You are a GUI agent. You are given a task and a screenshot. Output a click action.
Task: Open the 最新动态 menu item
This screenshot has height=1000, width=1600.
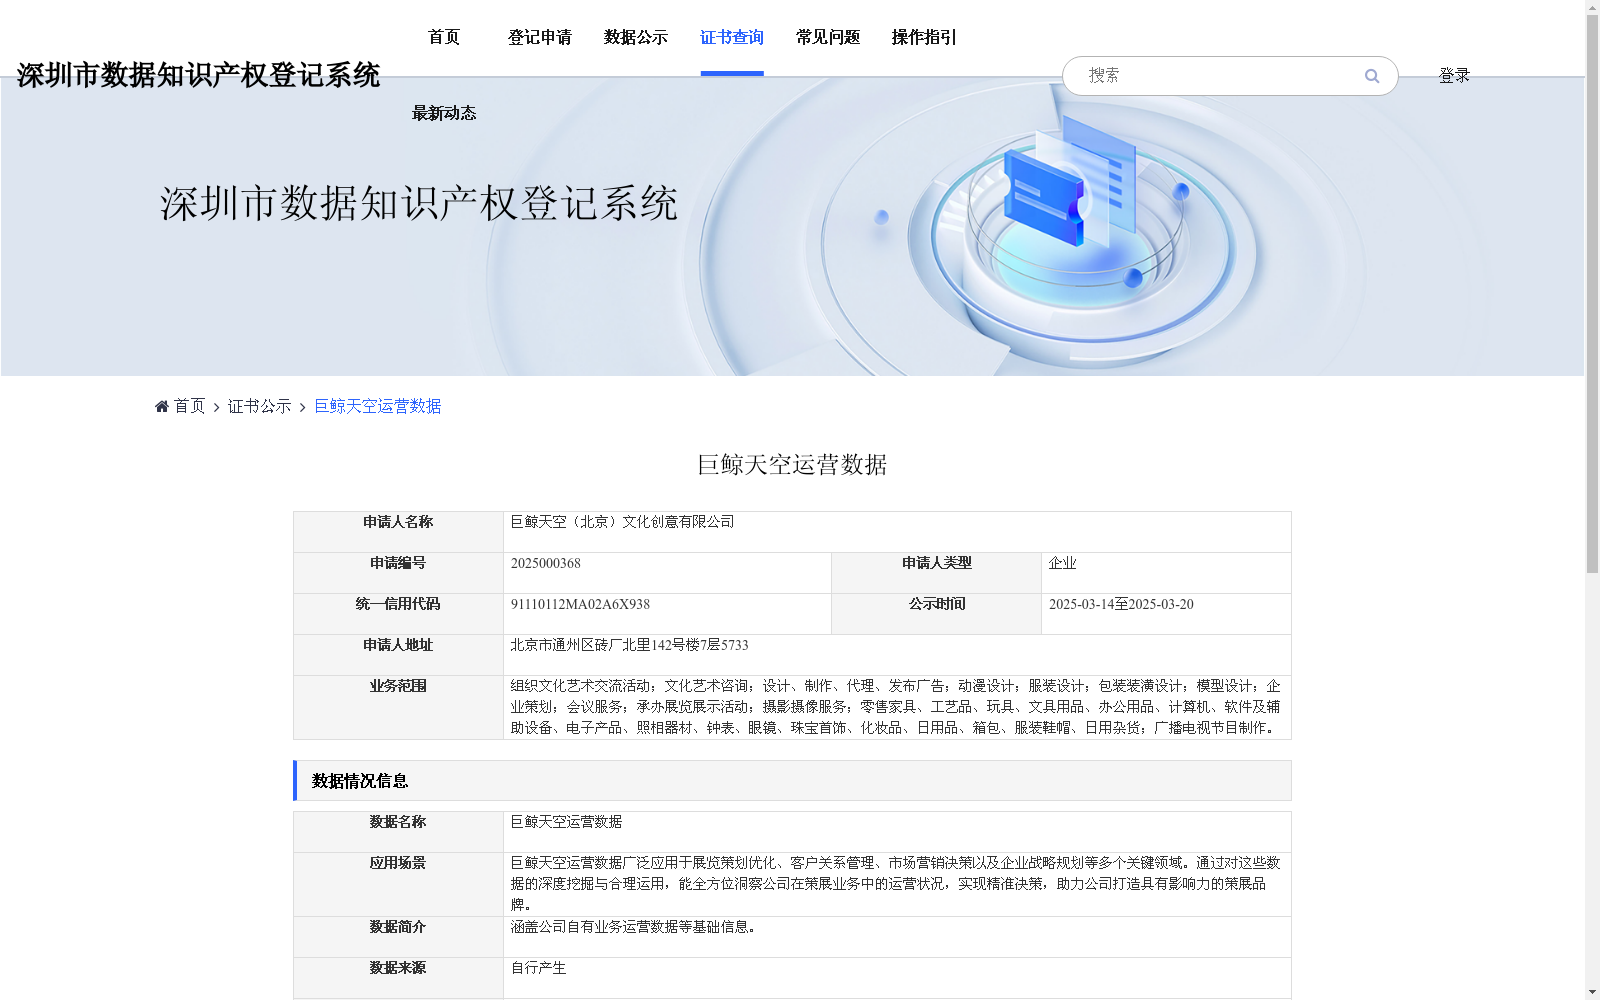(444, 113)
